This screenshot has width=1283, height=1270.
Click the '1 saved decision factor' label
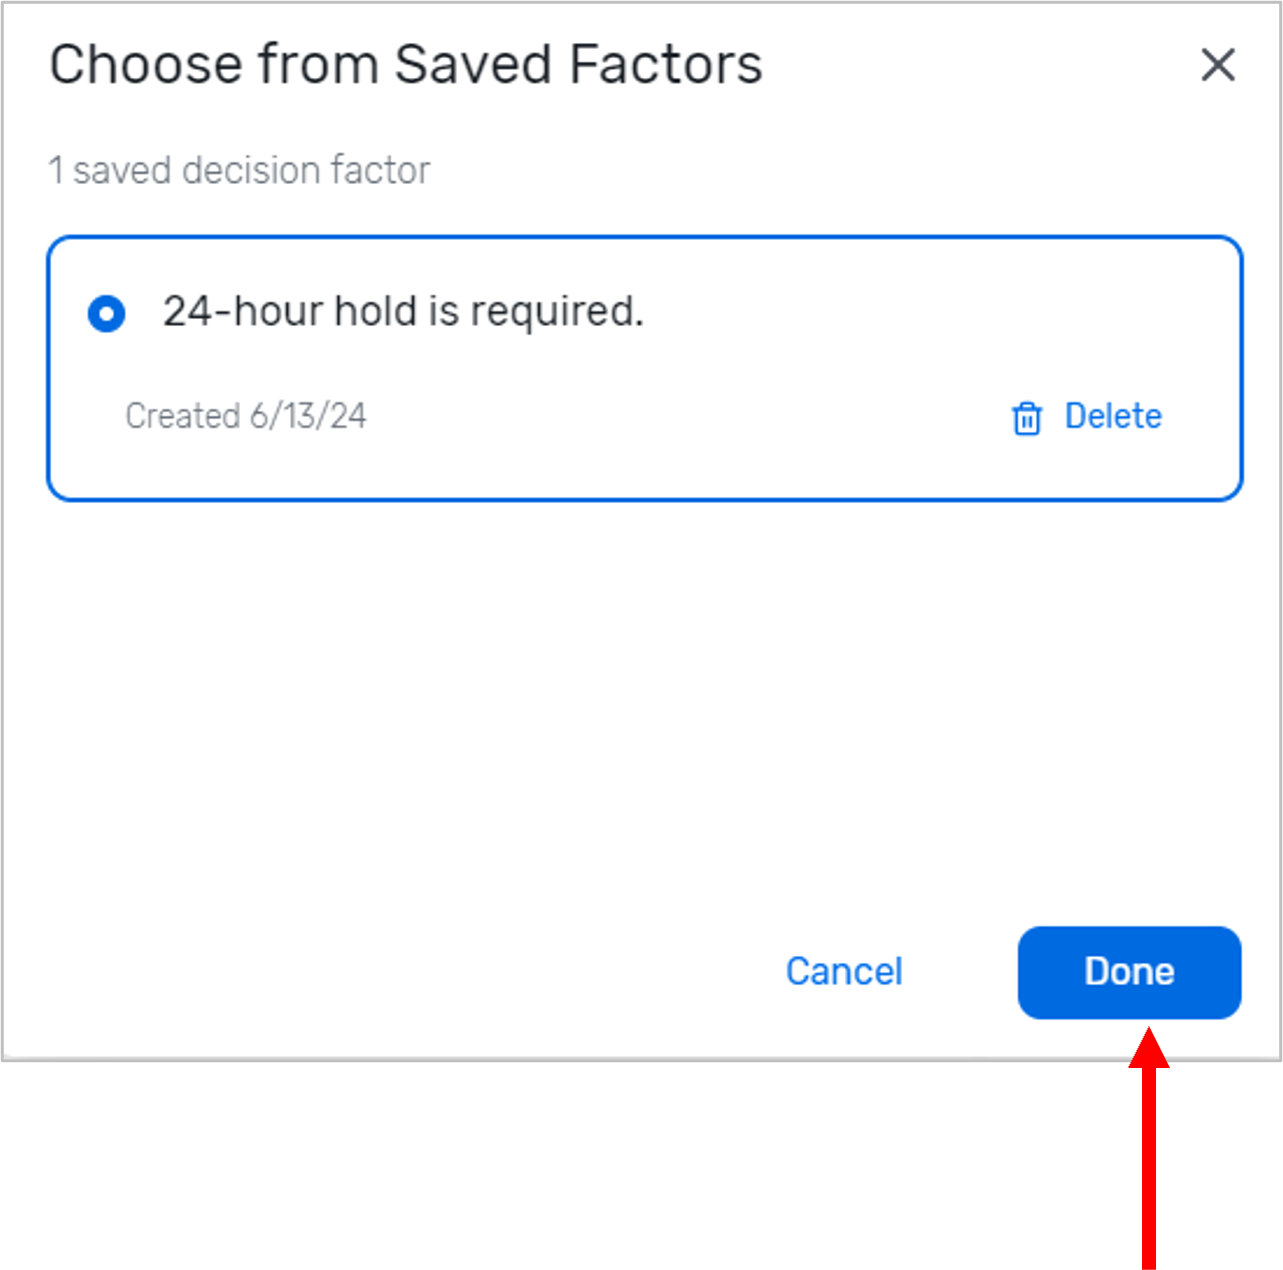coord(240,170)
